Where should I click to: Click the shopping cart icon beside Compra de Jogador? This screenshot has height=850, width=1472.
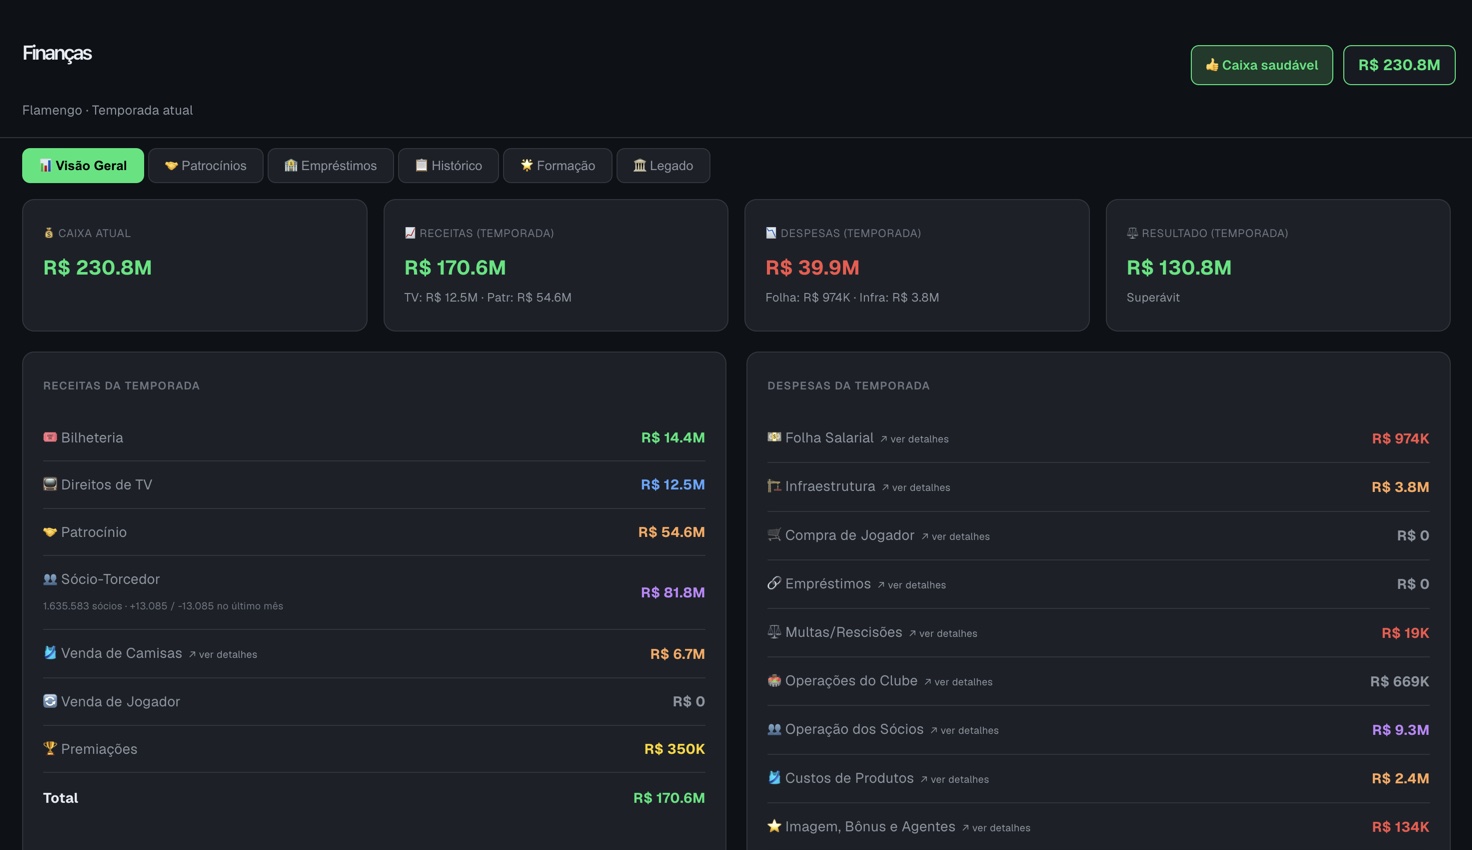click(774, 535)
